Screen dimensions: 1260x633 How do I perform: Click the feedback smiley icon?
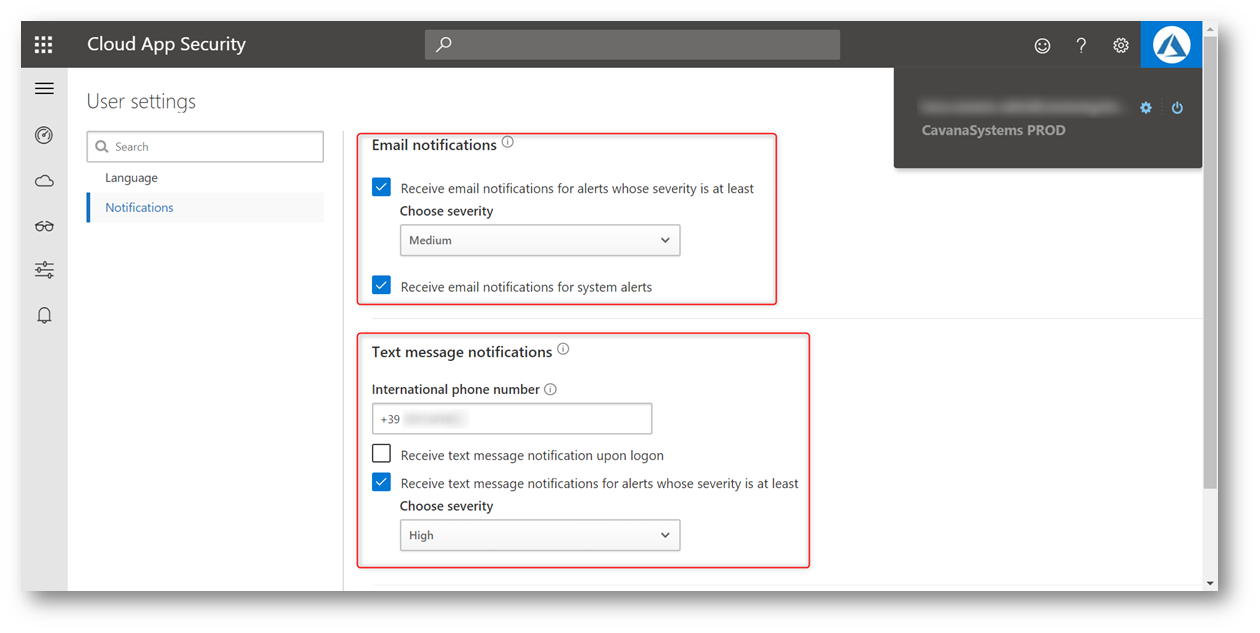(x=1042, y=45)
